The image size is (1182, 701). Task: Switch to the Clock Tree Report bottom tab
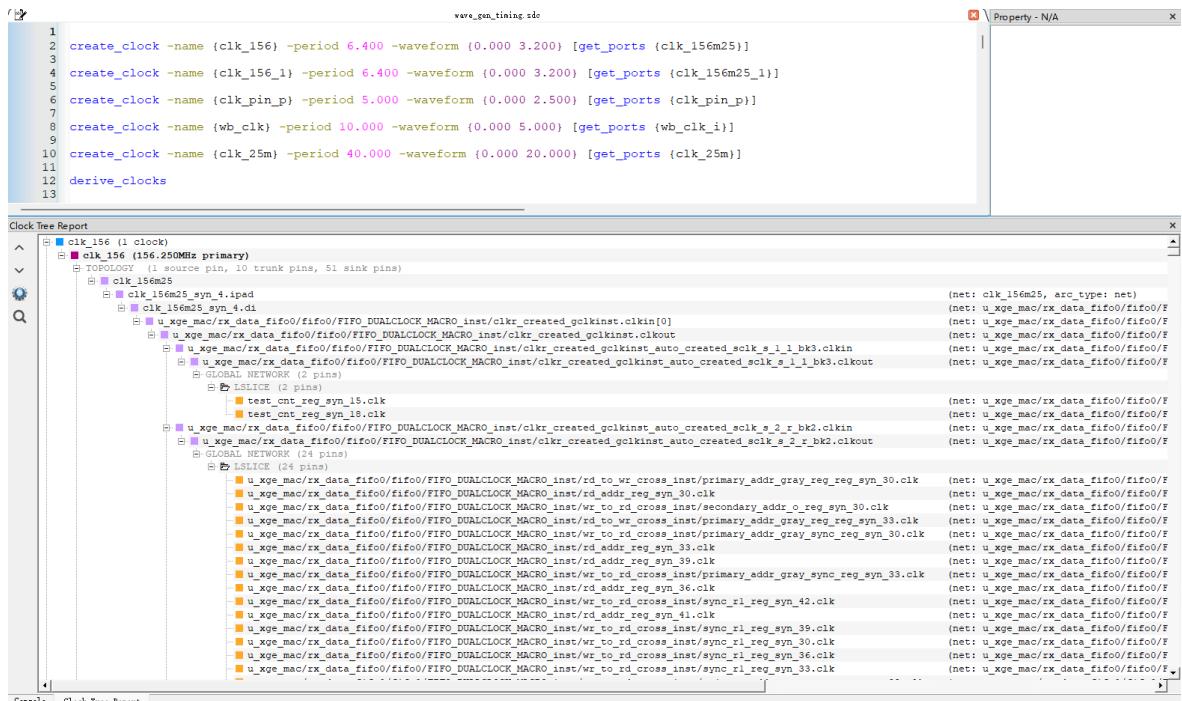coord(102,698)
